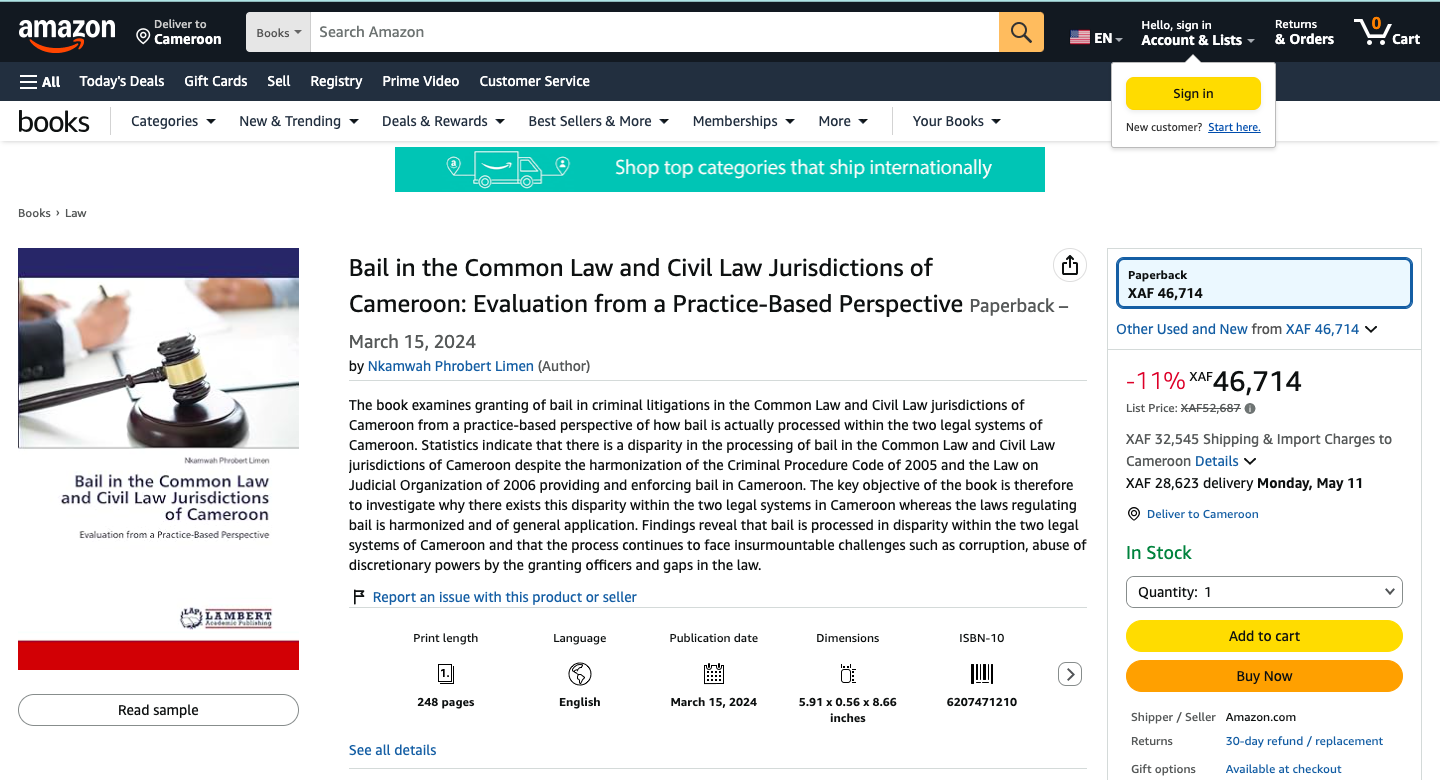Open the shopping cart icon
Viewport: 1440px width, 780px height.
pyautogui.click(x=1386, y=32)
